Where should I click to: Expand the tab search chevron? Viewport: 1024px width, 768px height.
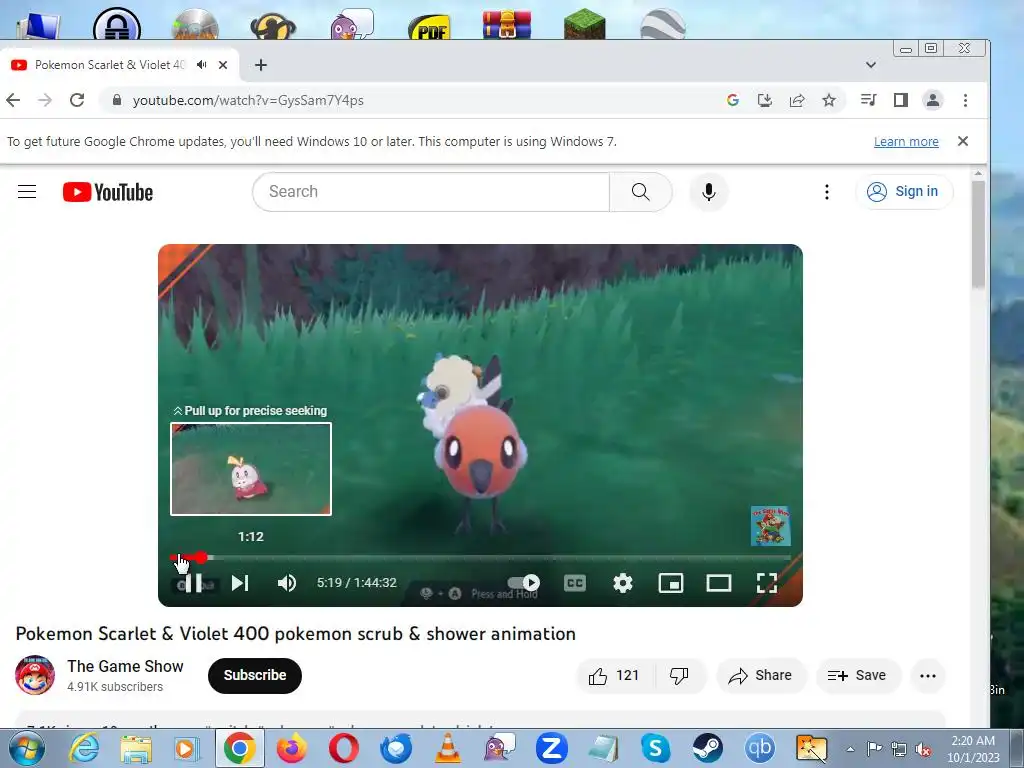871,65
